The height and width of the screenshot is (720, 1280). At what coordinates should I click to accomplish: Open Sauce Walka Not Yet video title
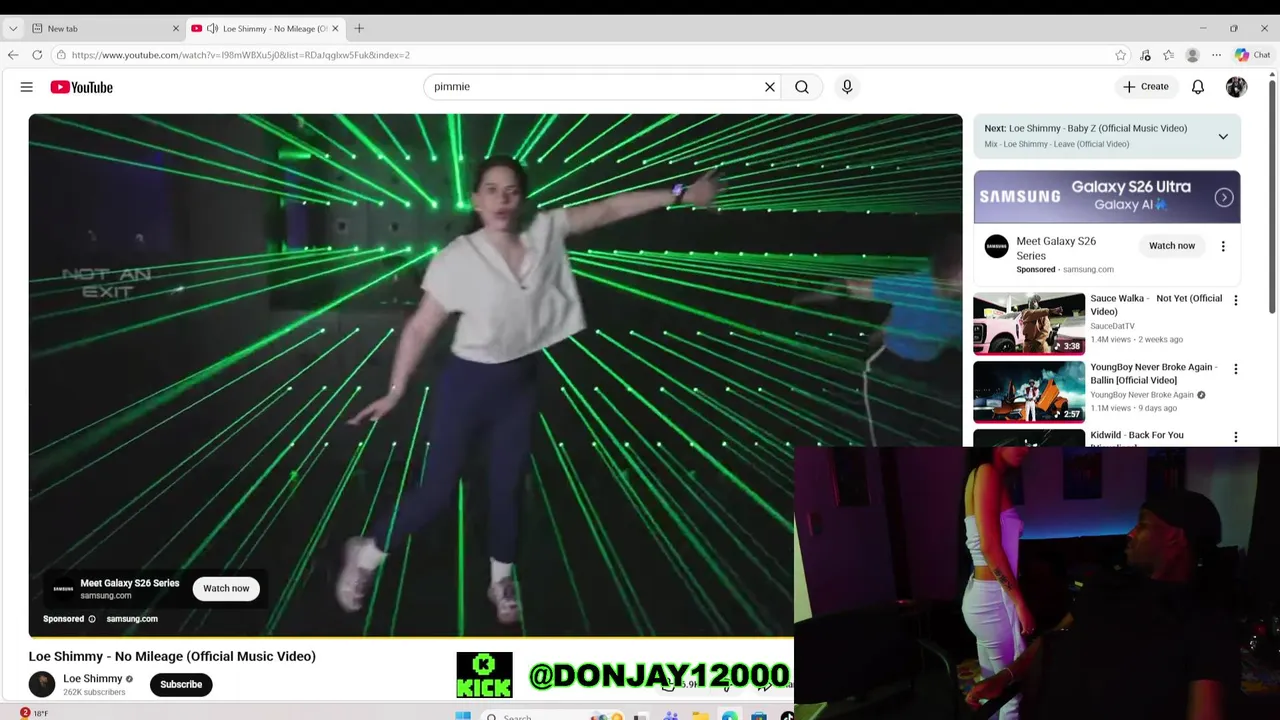[x=1156, y=305]
